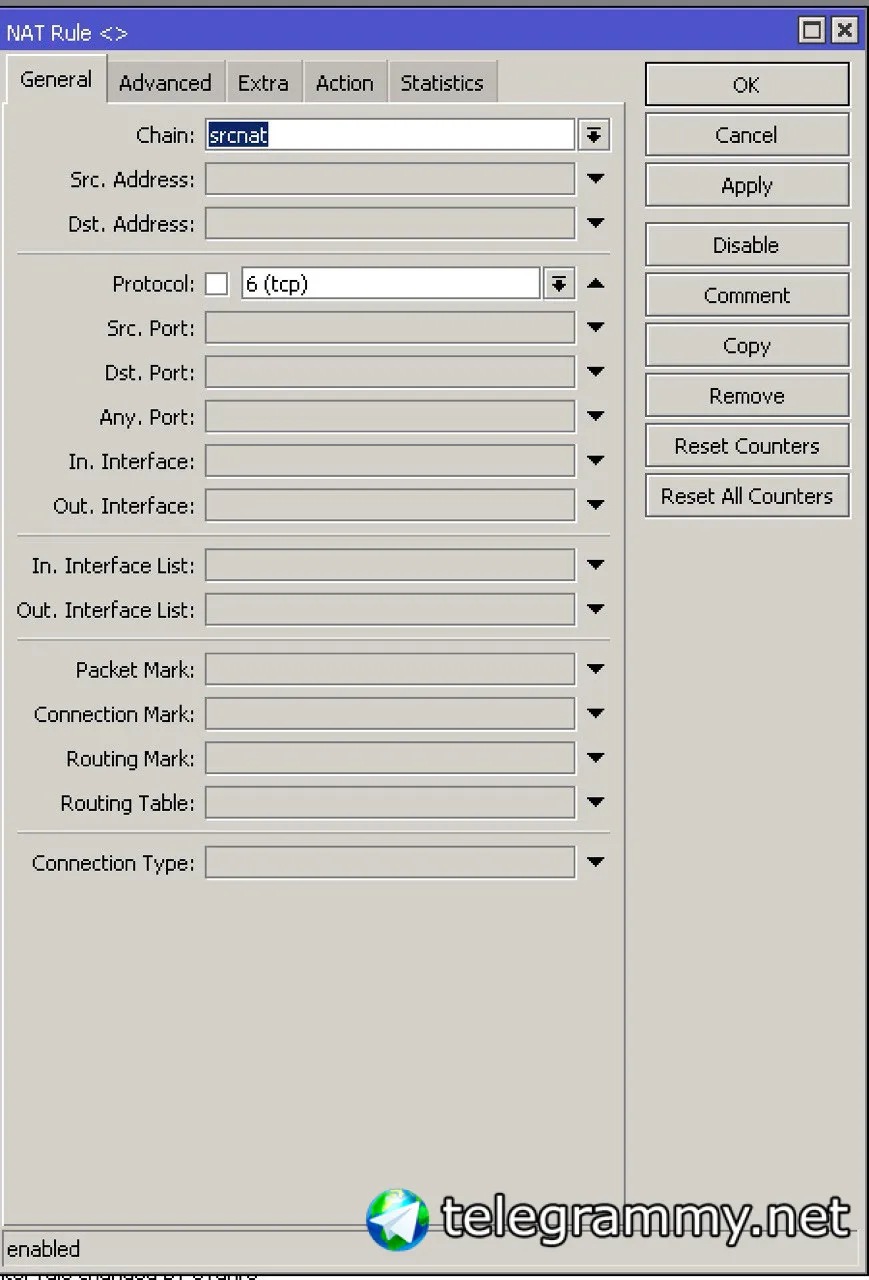This screenshot has width=869, height=1280.
Task: Click the OK button
Action: (747, 85)
